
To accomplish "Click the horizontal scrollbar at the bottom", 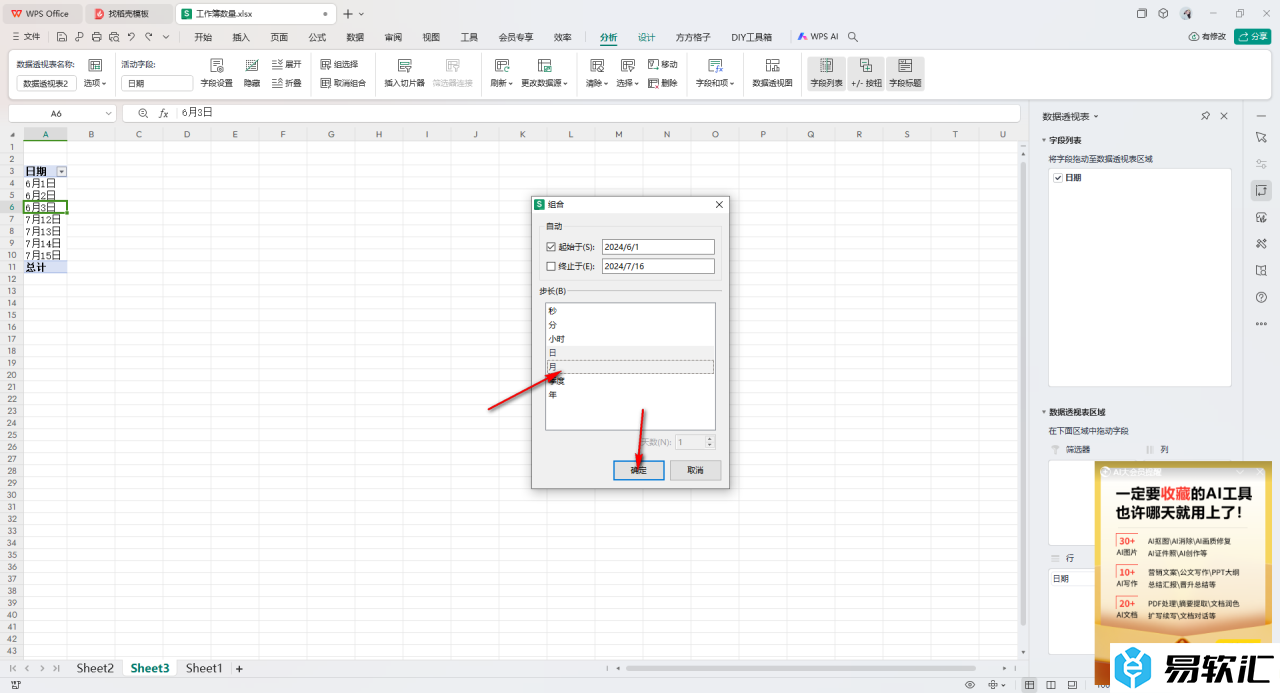I will coord(801,668).
